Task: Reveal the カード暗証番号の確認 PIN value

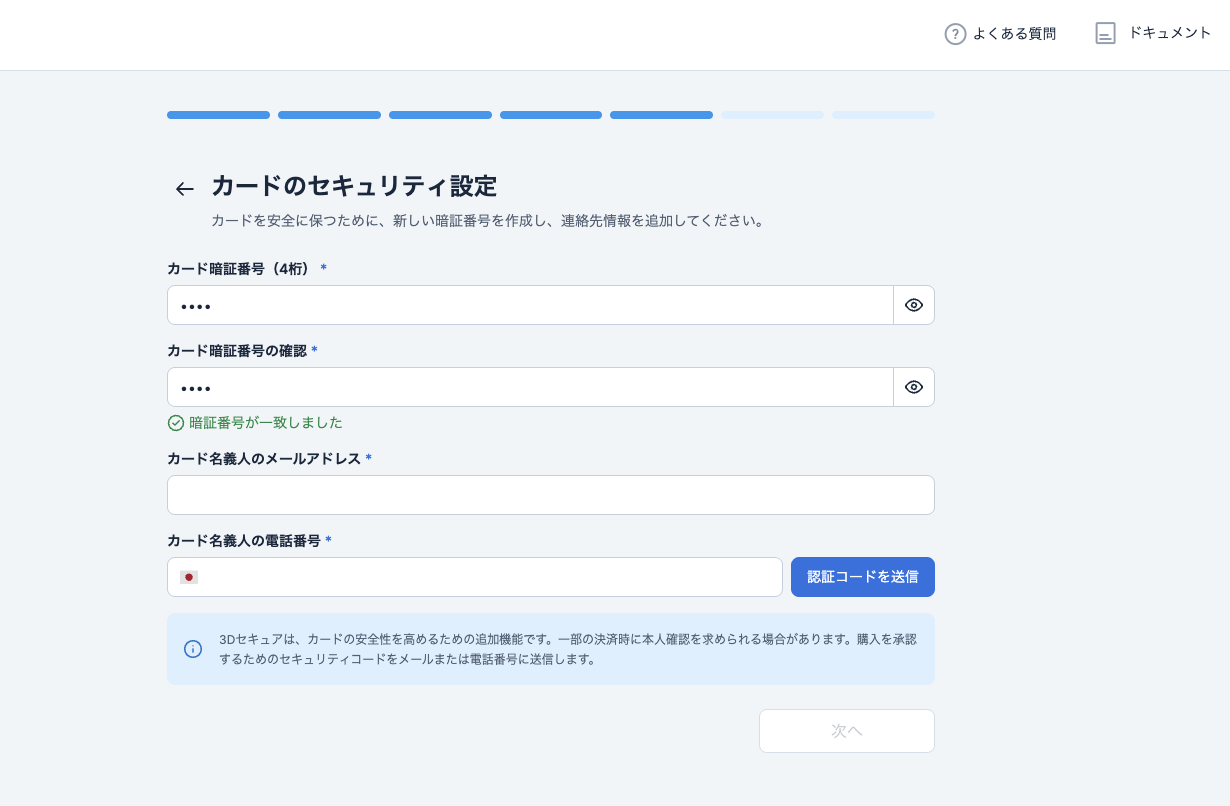Action: [914, 387]
